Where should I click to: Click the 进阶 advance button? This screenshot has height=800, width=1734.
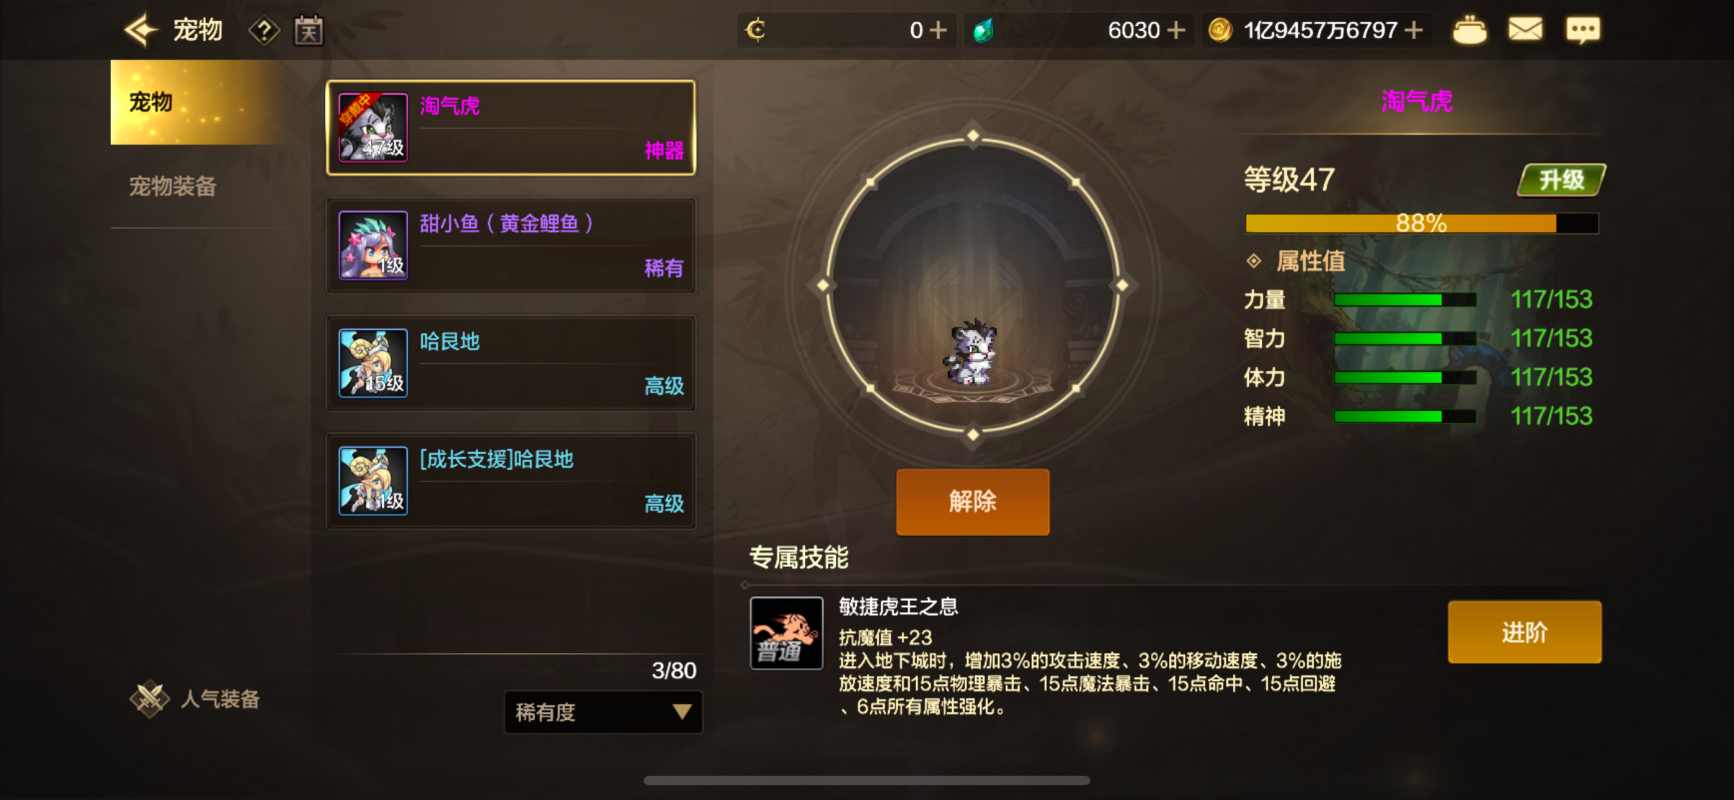(x=1525, y=632)
